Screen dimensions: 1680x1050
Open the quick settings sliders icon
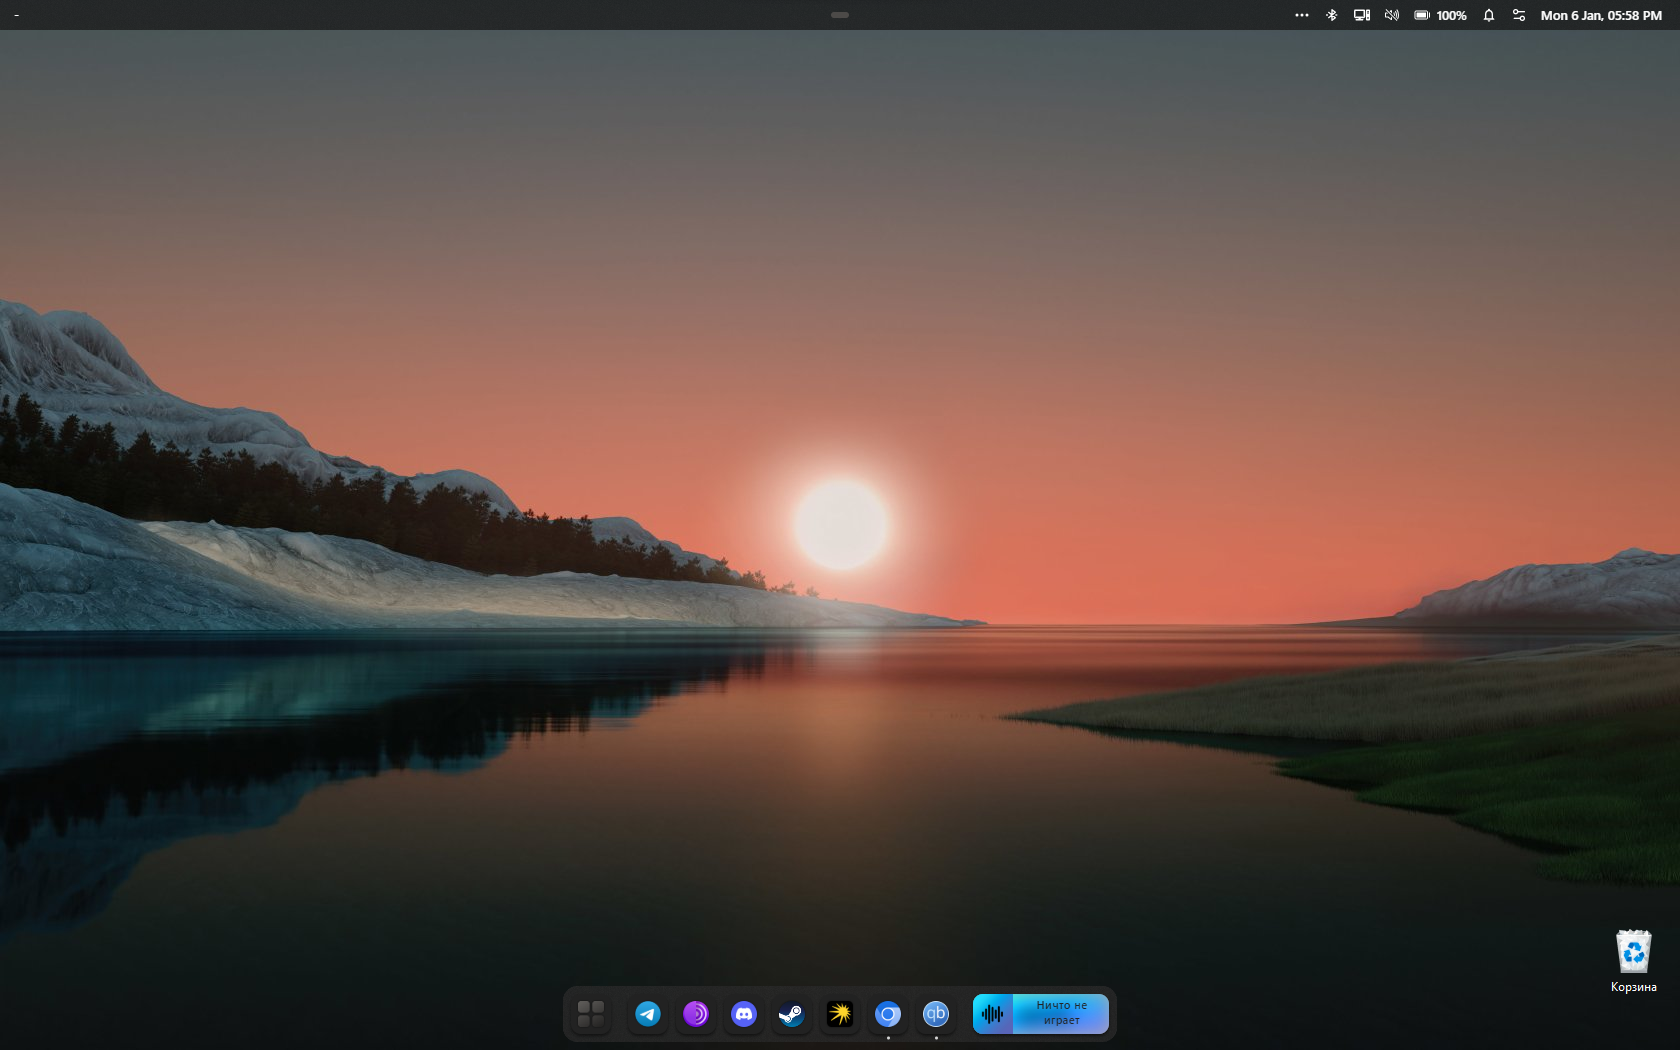[x=1519, y=15]
